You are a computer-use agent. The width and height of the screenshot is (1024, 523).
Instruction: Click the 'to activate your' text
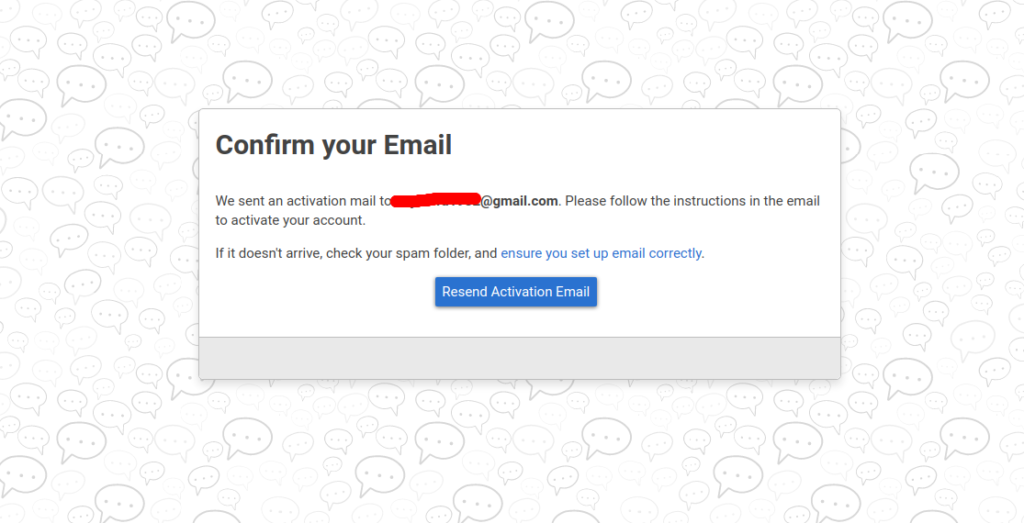pyautogui.click(x=263, y=221)
